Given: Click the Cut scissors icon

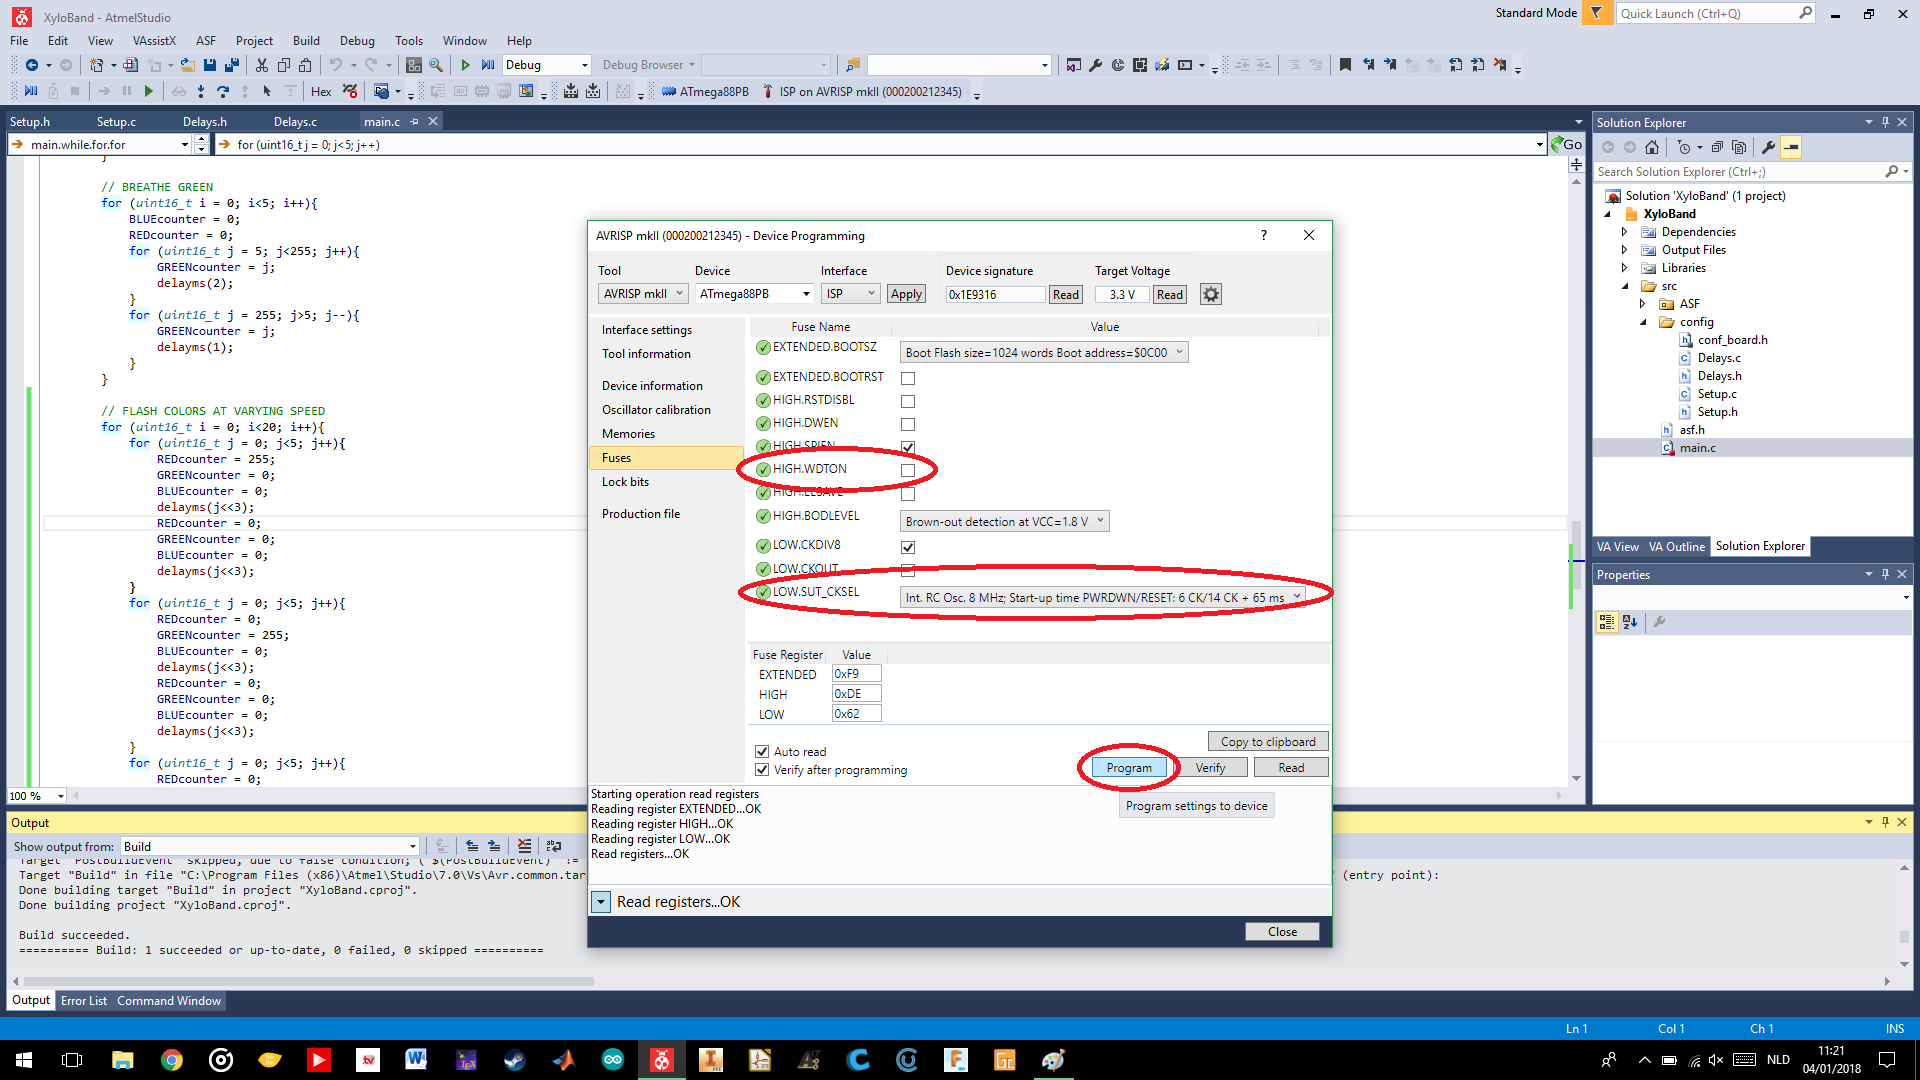Looking at the screenshot, I should click(261, 65).
